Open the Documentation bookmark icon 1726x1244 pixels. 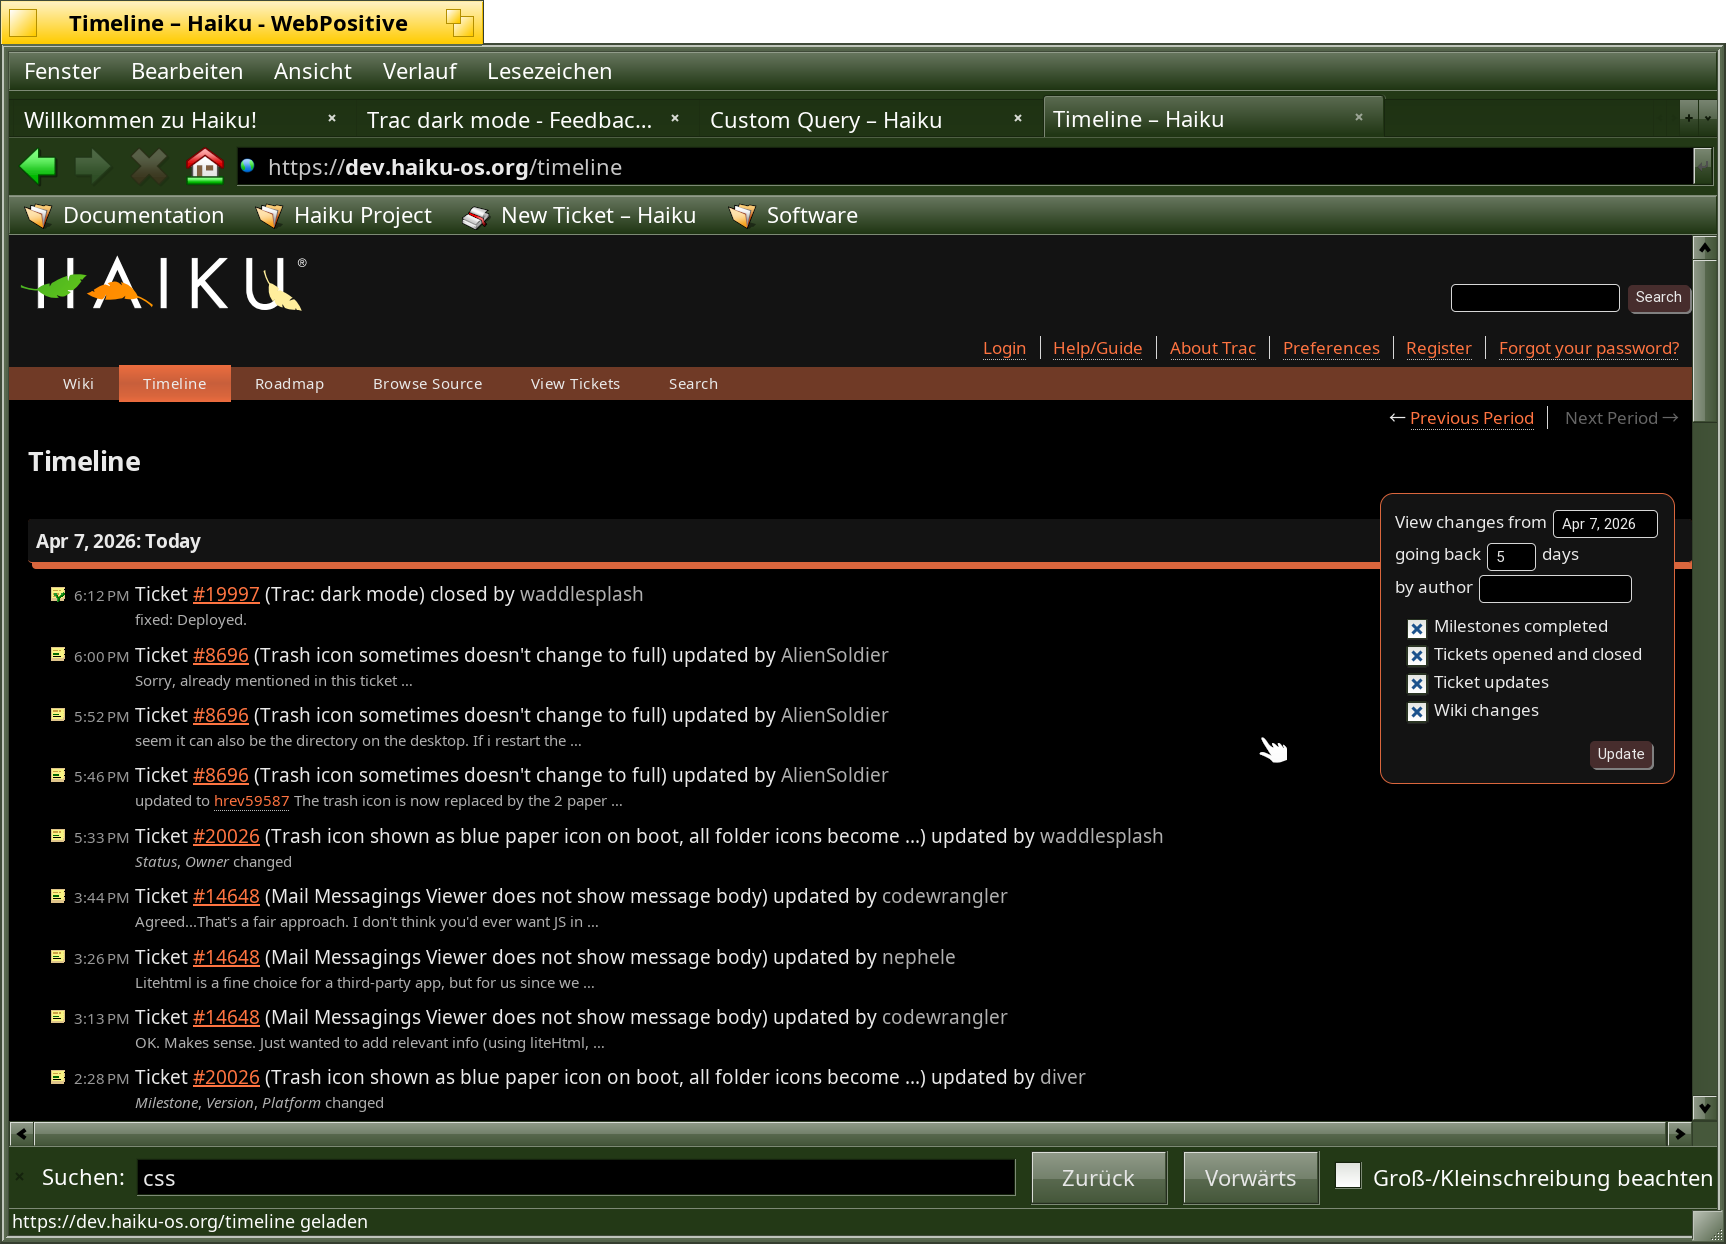click(38, 216)
